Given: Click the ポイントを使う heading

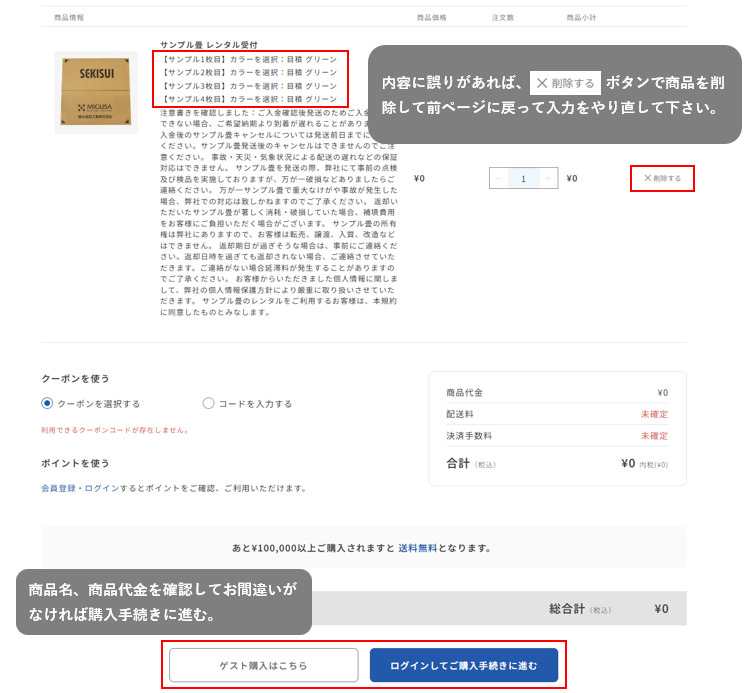Looking at the screenshot, I should coord(75,463).
